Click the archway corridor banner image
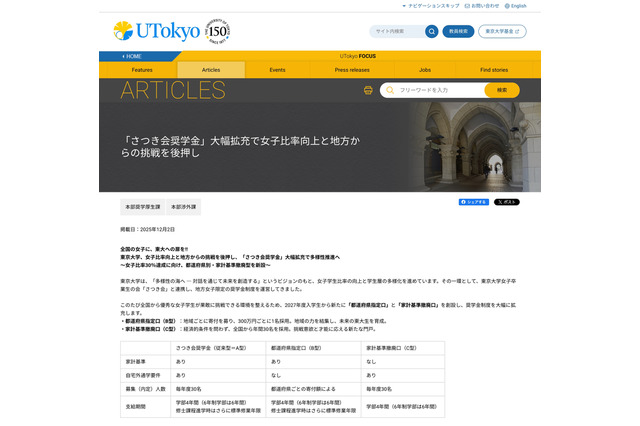Screen dimensions: 640x426 (476, 147)
